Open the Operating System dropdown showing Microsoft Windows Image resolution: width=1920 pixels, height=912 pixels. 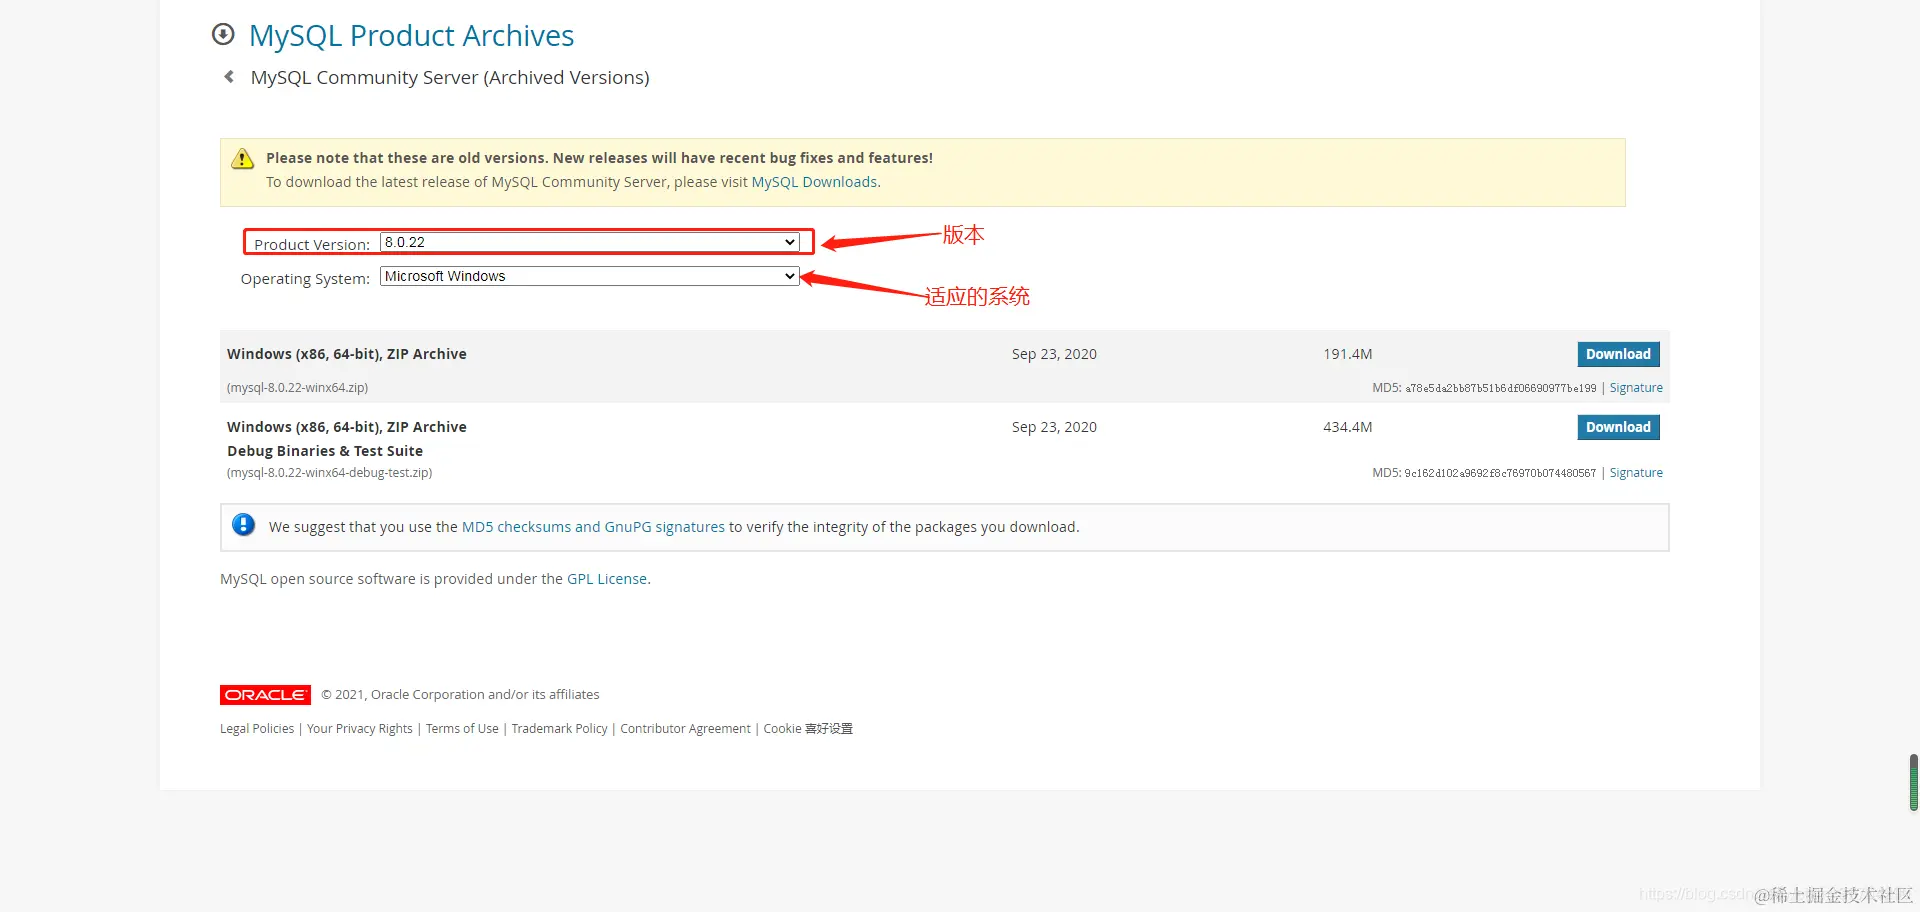[x=589, y=276]
